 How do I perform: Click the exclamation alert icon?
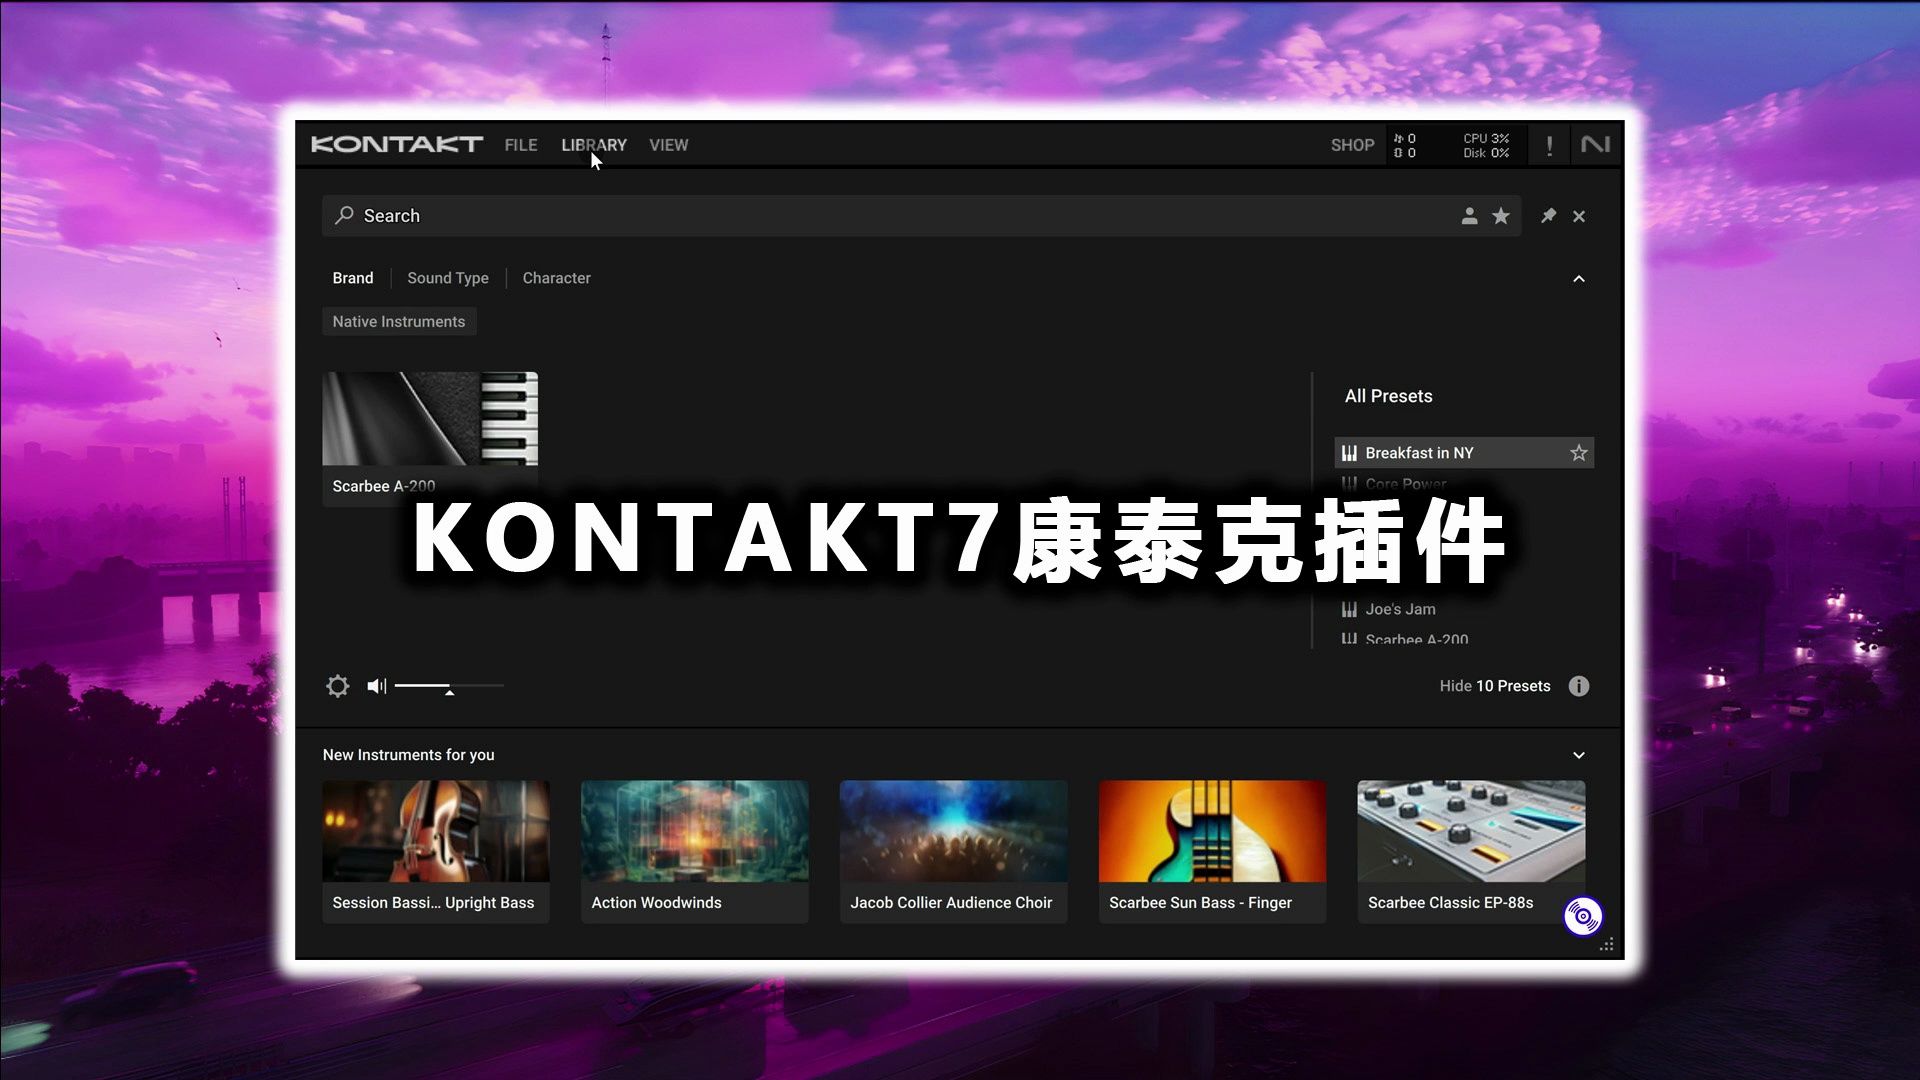(1549, 146)
